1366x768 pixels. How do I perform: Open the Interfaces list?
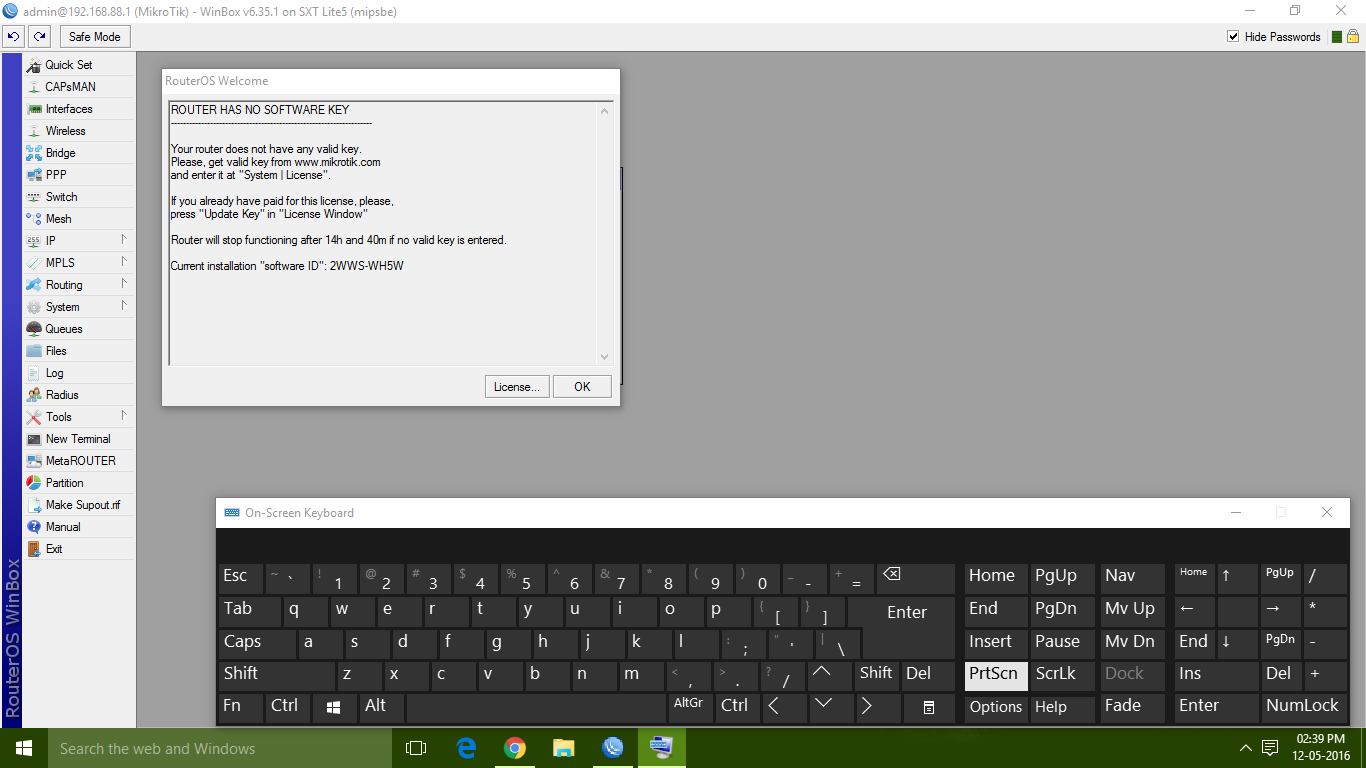pyautogui.click(x=79, y=109)
